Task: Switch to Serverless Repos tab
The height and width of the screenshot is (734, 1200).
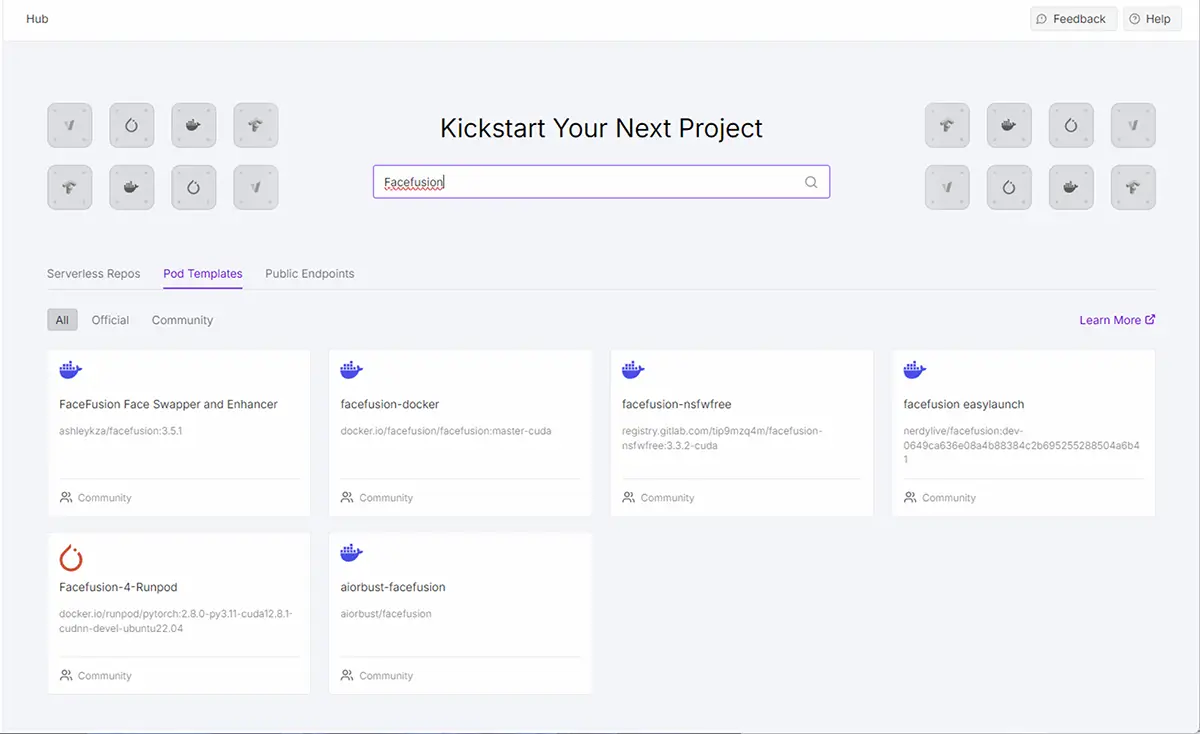Action: click(x=93, y=273)
